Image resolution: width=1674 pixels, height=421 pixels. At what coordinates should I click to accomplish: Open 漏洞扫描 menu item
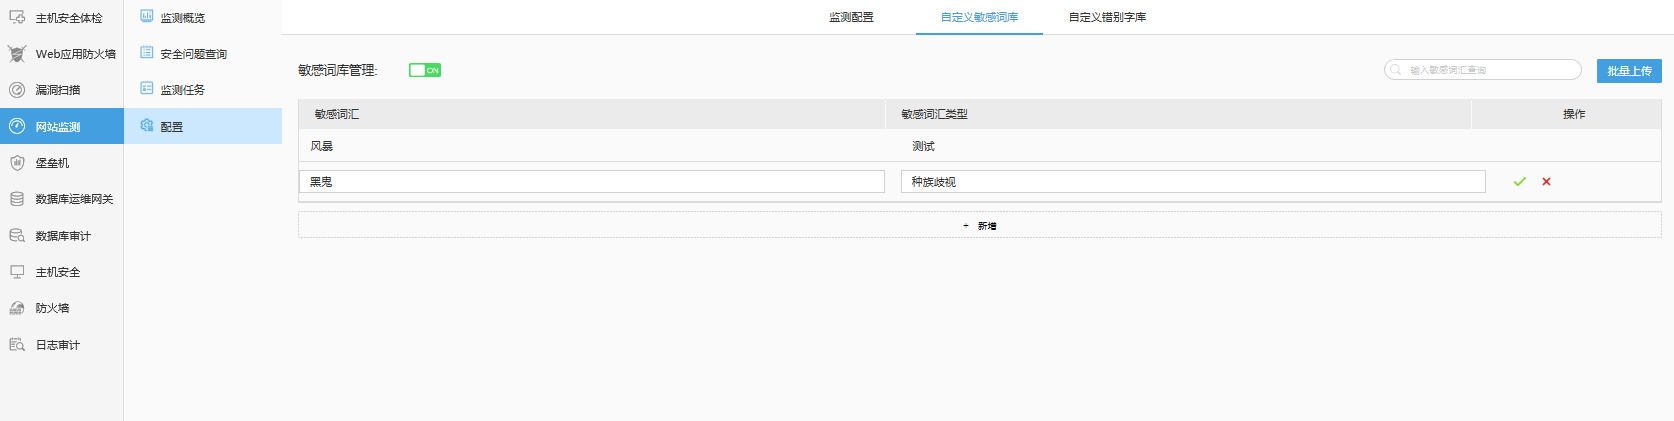(x=62, y=90)
